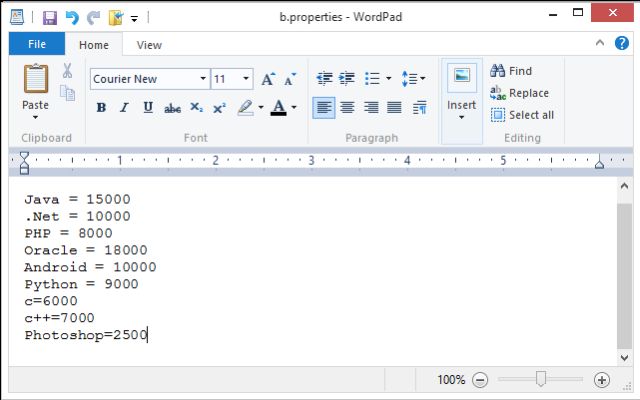Click the line "Java = 15000"
The width and height of the screenshot is (640, 400).
[x=77, y=200]
